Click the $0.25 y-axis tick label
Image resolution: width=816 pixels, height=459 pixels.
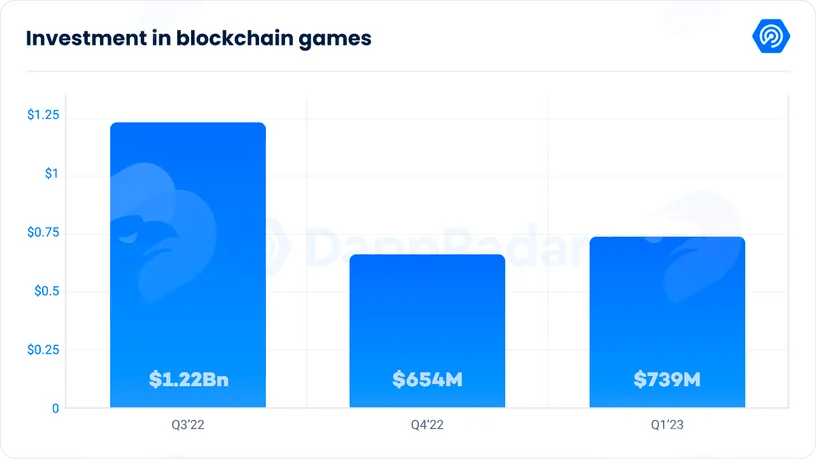pos(43,350)
